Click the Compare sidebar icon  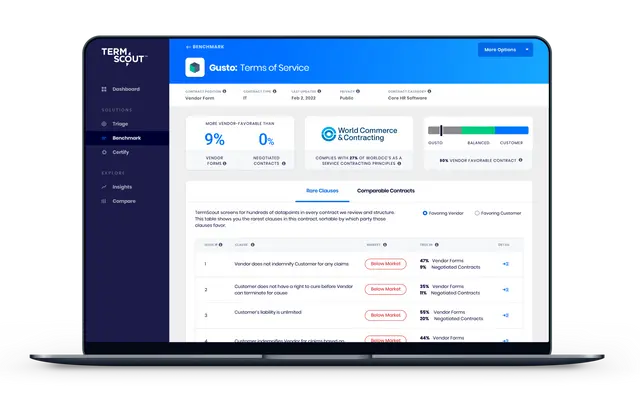pyautogui.click(x=104, y=201)
